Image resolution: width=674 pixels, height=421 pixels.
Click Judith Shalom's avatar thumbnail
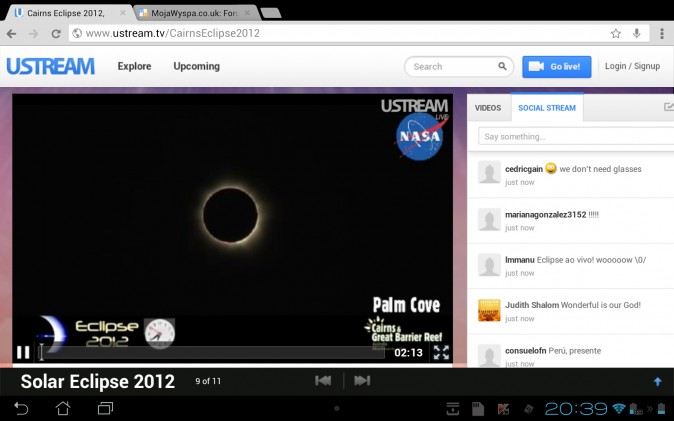tap(489, 310)
